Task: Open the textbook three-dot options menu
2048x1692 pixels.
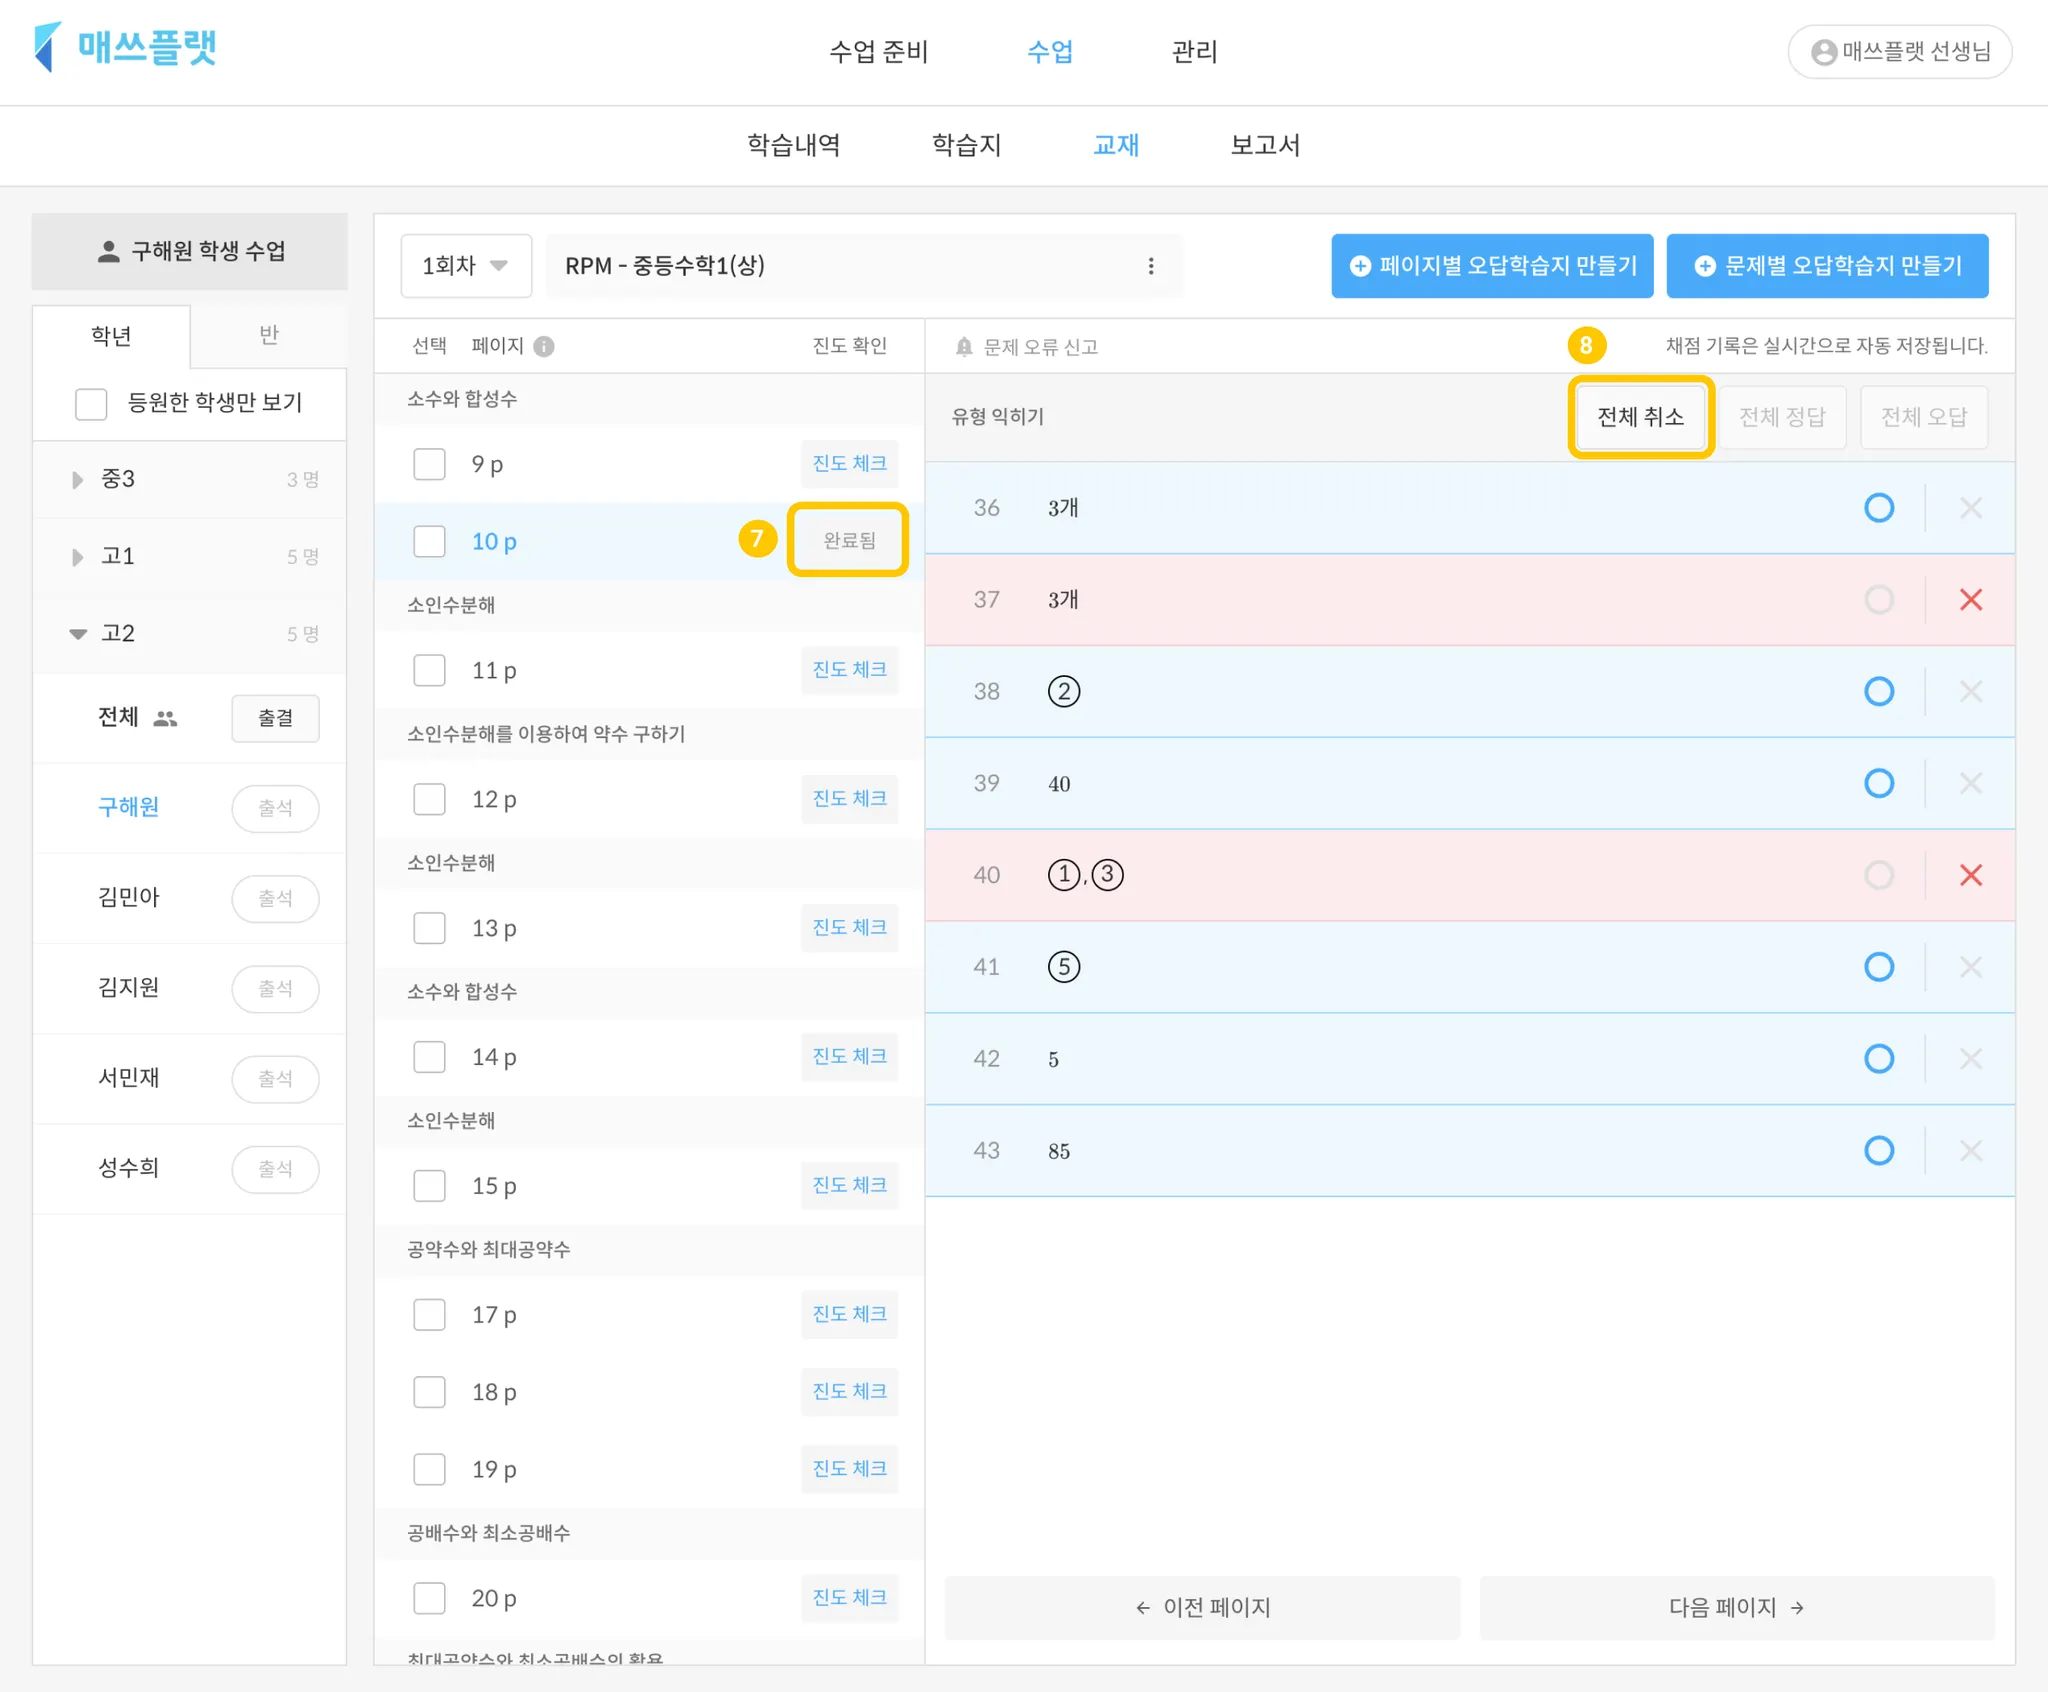Action: click(x=1151, y=266)
